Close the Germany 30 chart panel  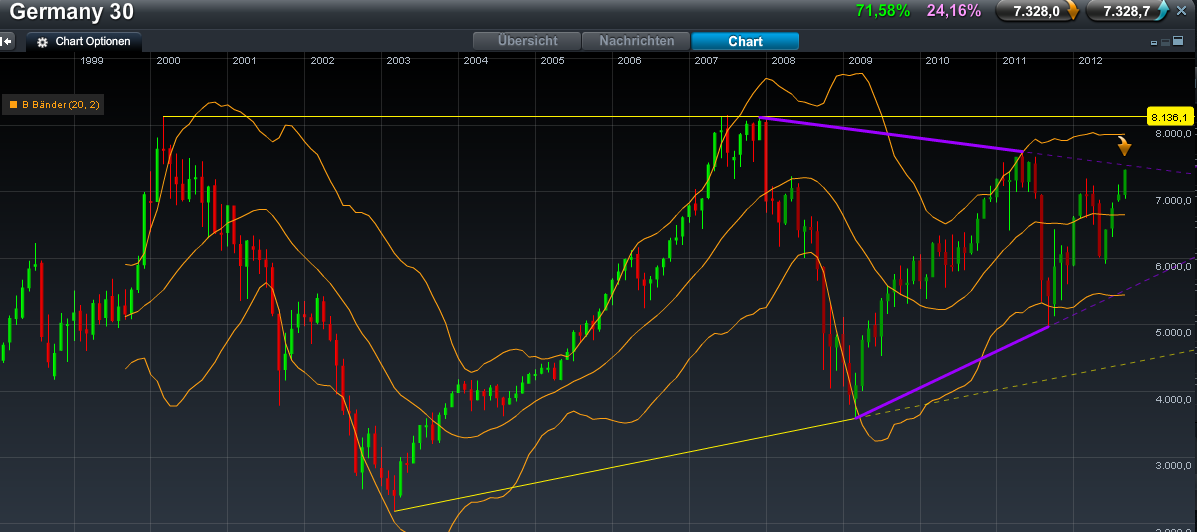(x=1181, y=11)
